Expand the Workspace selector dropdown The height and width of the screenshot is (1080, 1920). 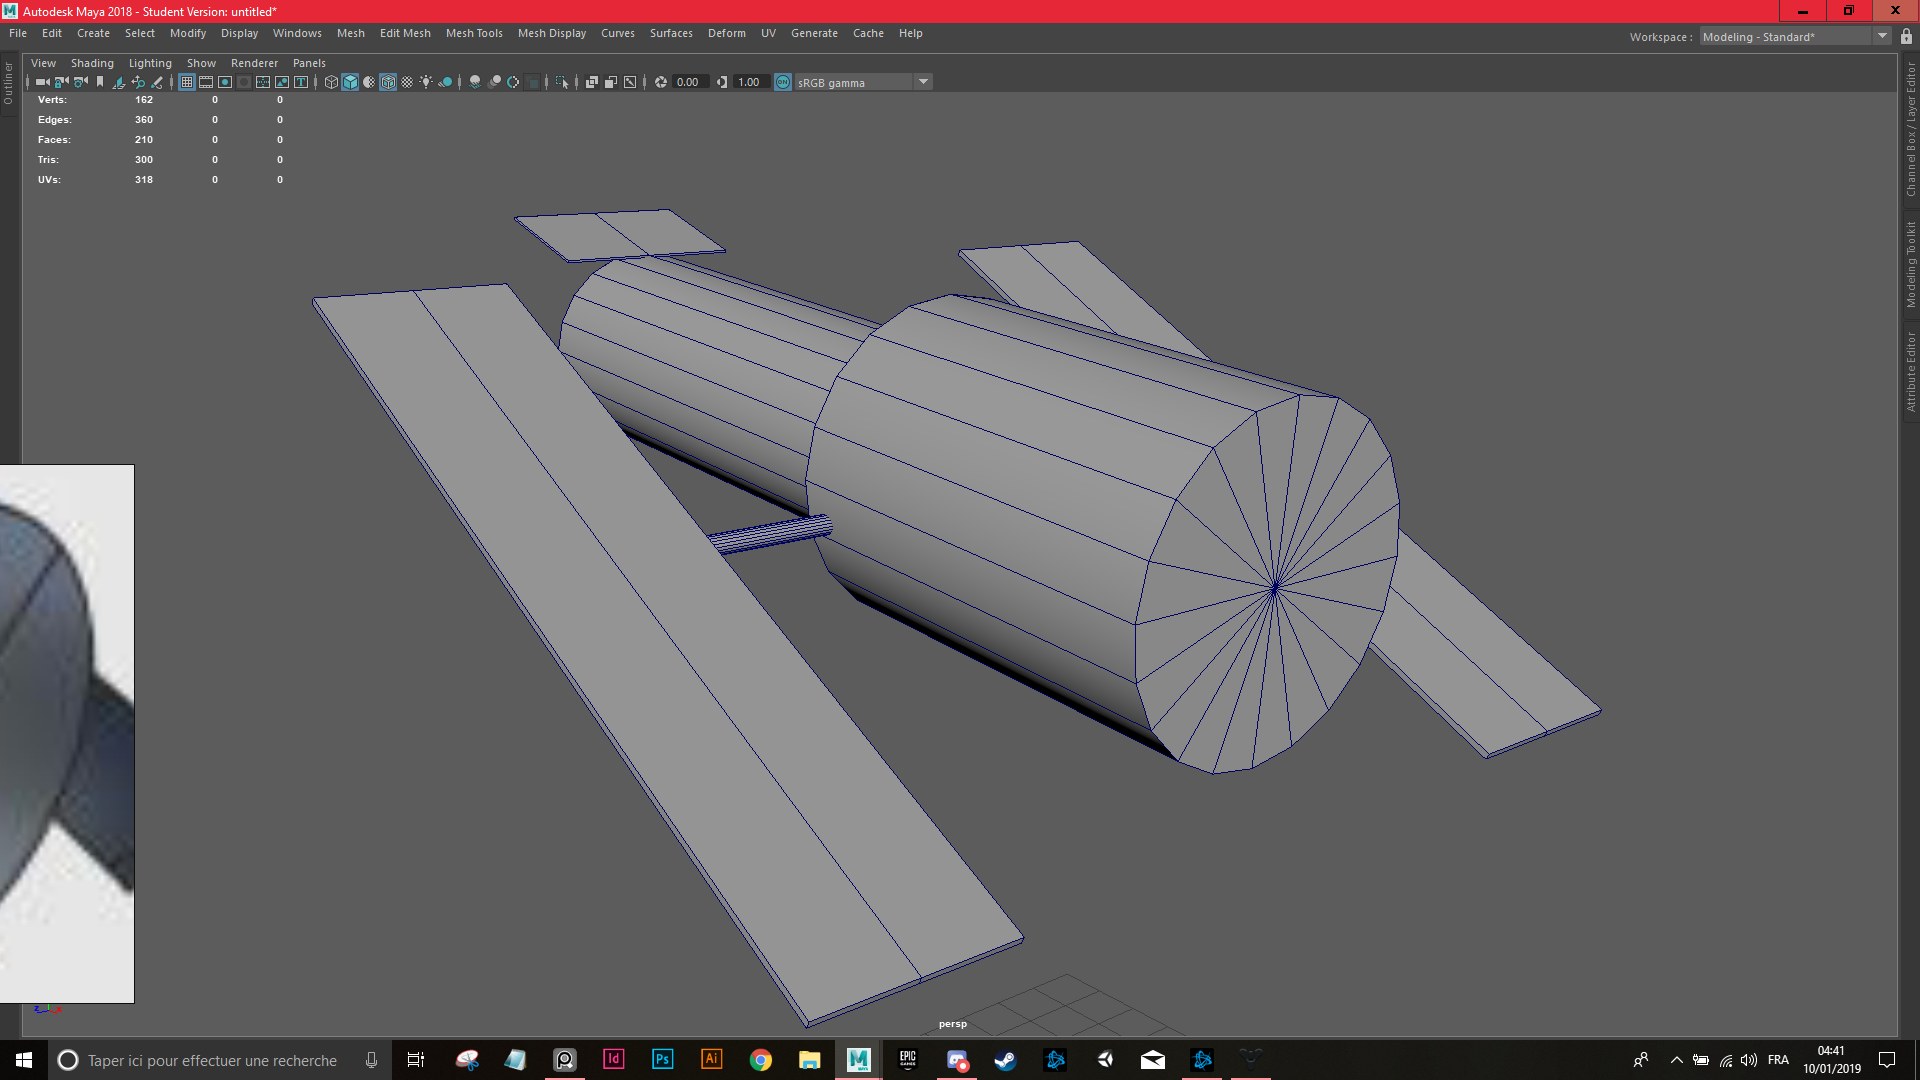[1882, 37]
